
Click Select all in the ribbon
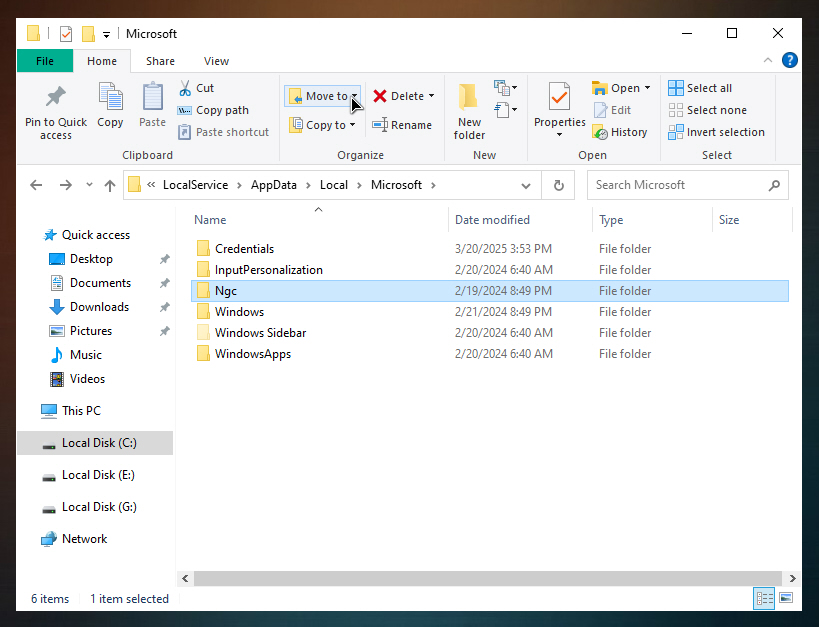click(700, 88)
